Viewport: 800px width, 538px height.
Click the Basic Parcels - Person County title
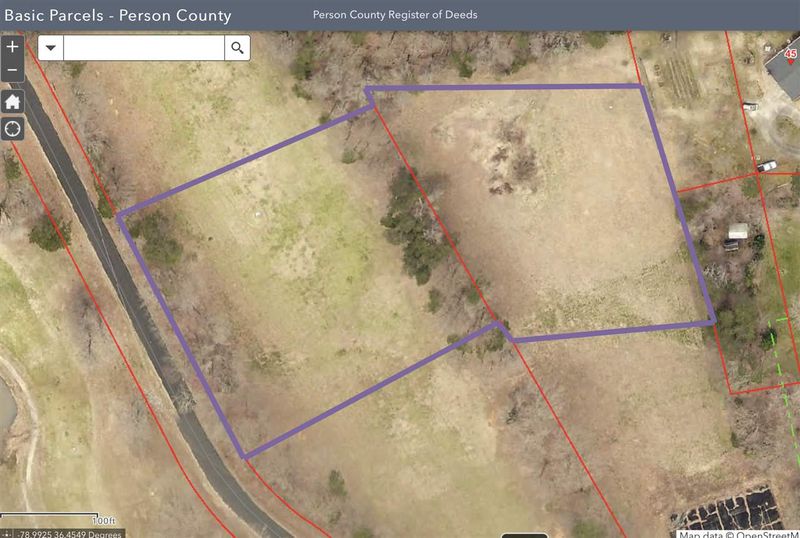118,15
